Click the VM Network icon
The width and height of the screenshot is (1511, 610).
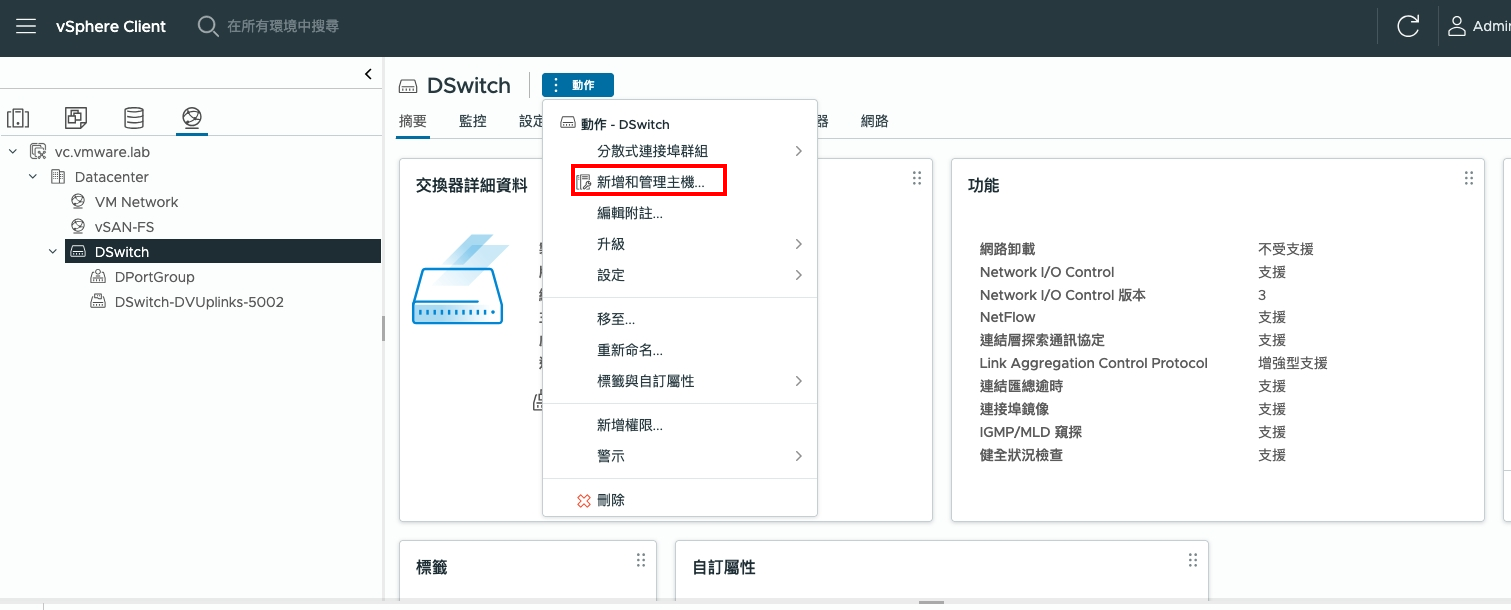78,202
